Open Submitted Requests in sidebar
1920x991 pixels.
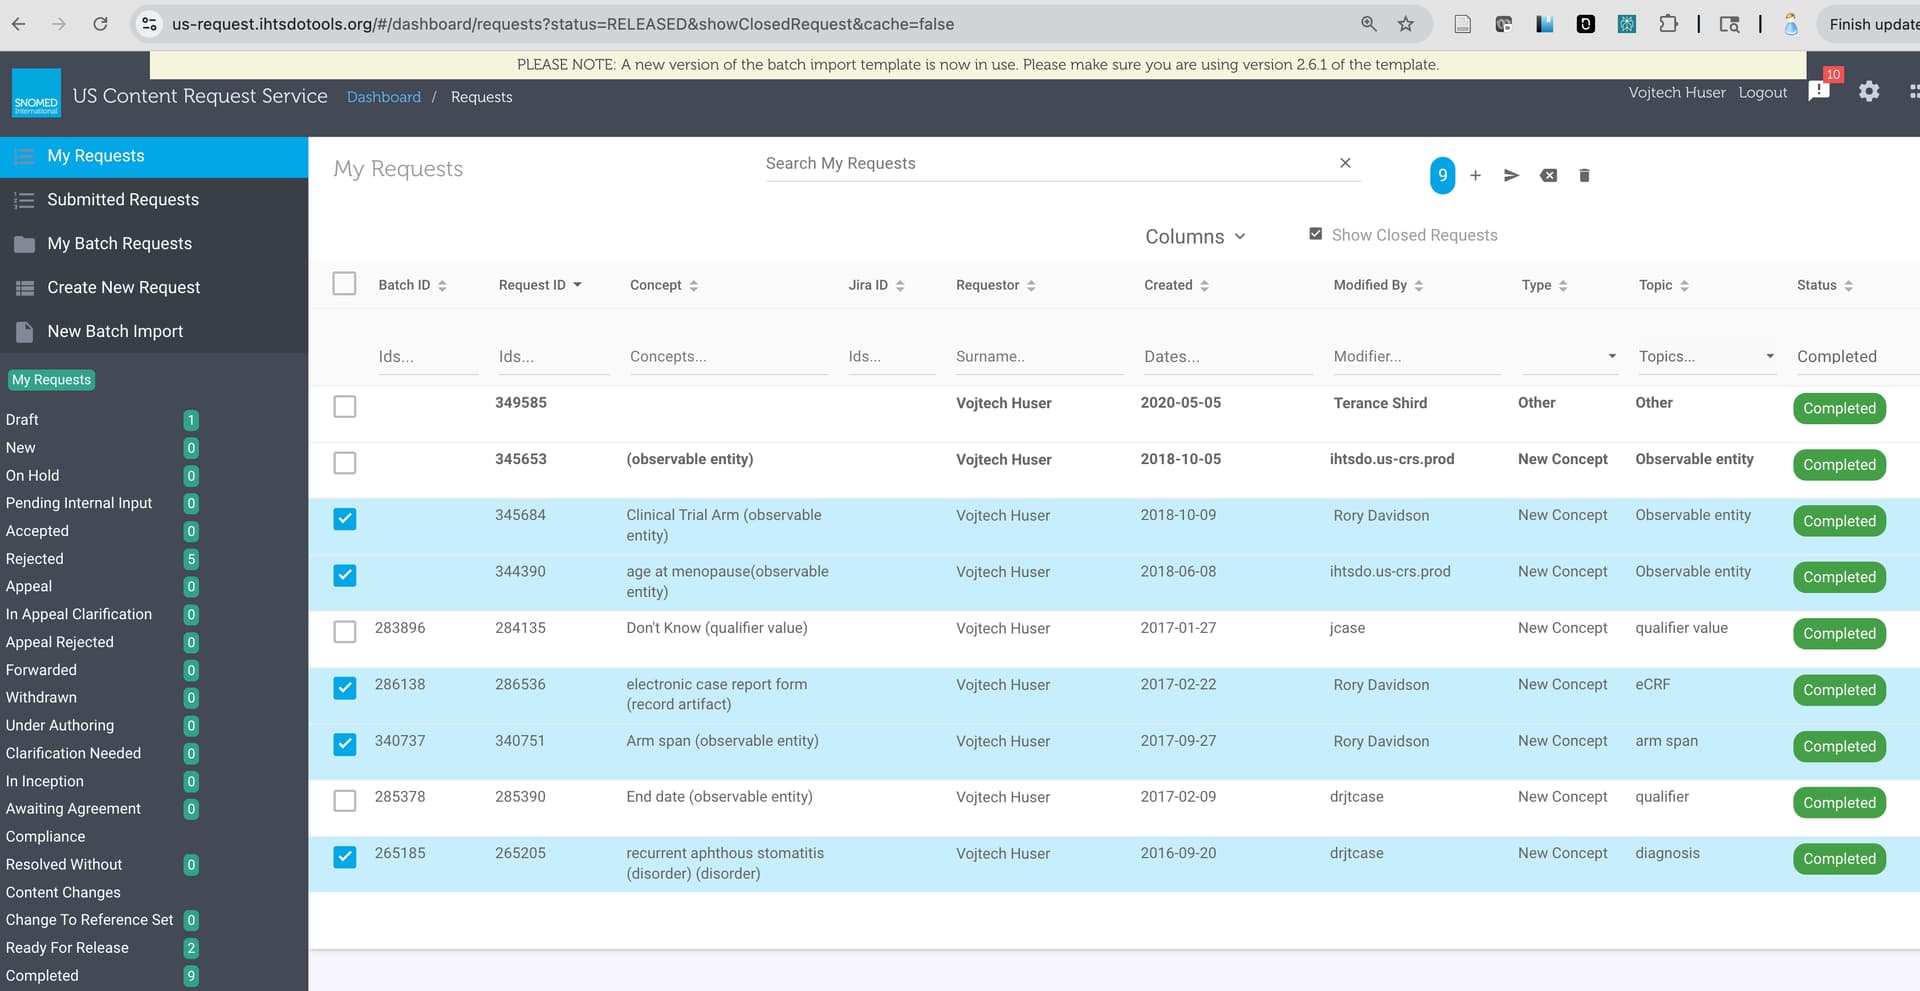(x=123, y=200)
